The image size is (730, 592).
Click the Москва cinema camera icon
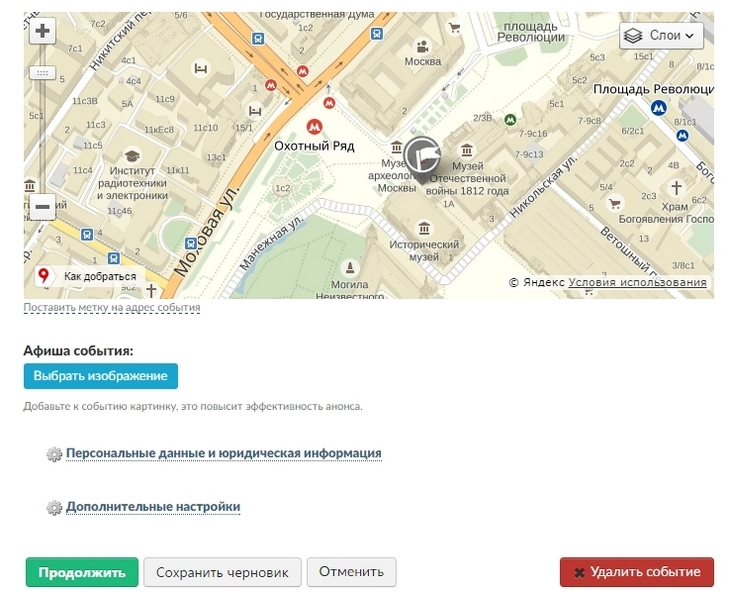422,47
